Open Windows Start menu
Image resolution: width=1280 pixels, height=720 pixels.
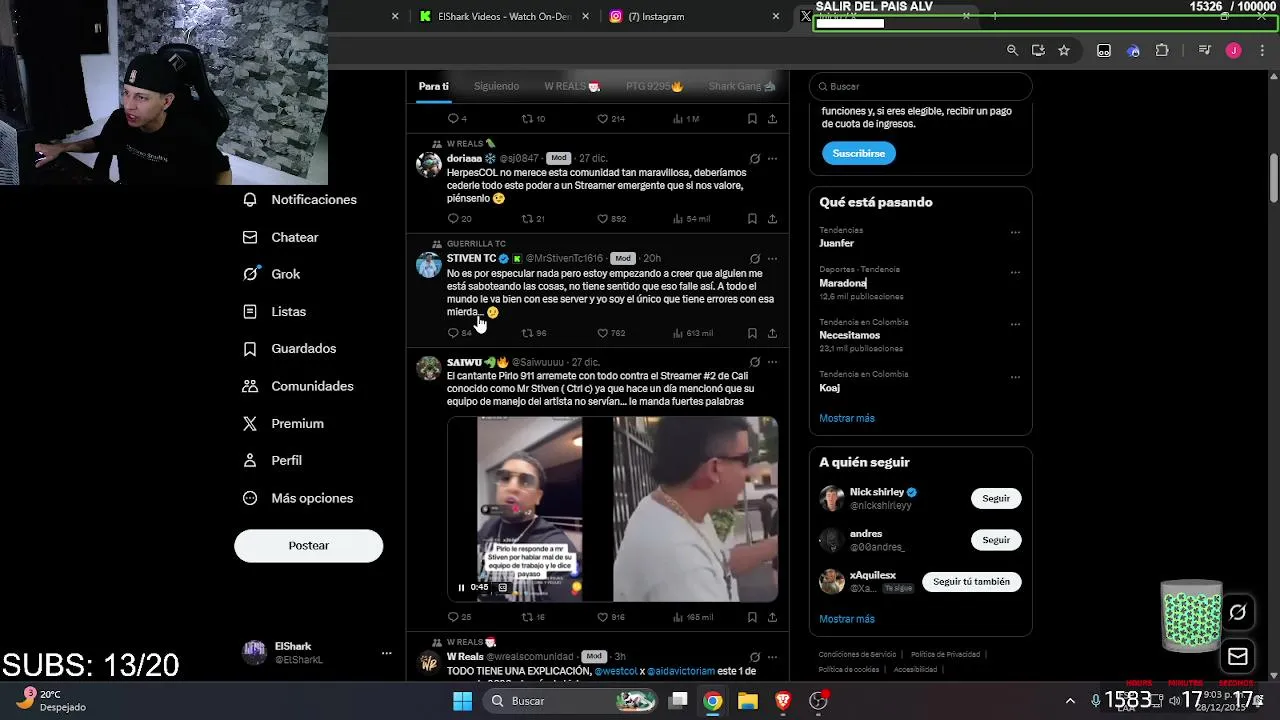462,701
